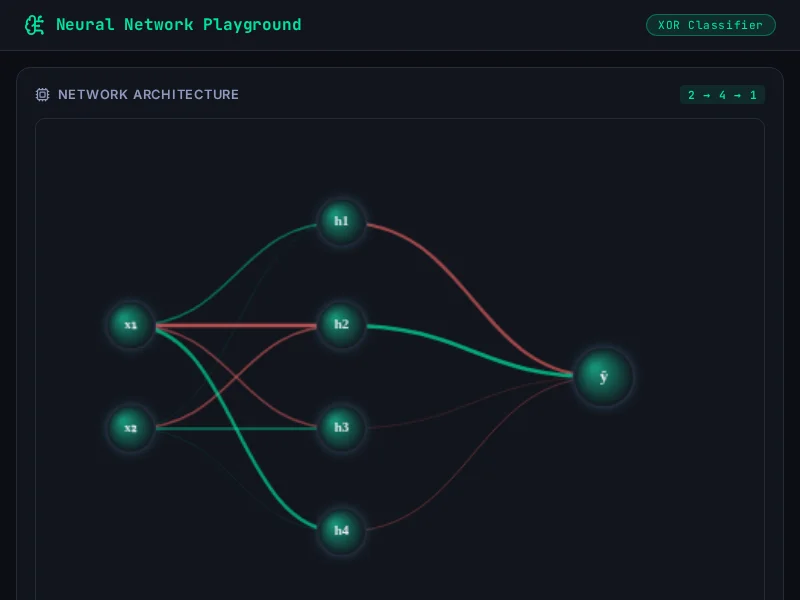Screen dimensions: 800x600
Task: Click the Network Architecture panel heading
Action: [x=148, y=95]
